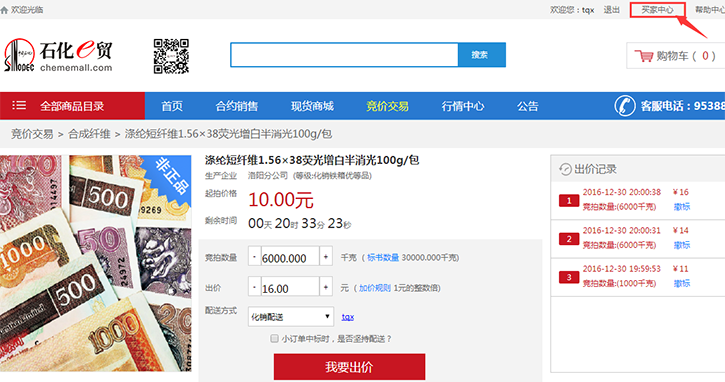Click the 出价记录 history clock icon
The width and height of the screenshot is (725, 382).
pyautogui.click(x=565, y=169)
